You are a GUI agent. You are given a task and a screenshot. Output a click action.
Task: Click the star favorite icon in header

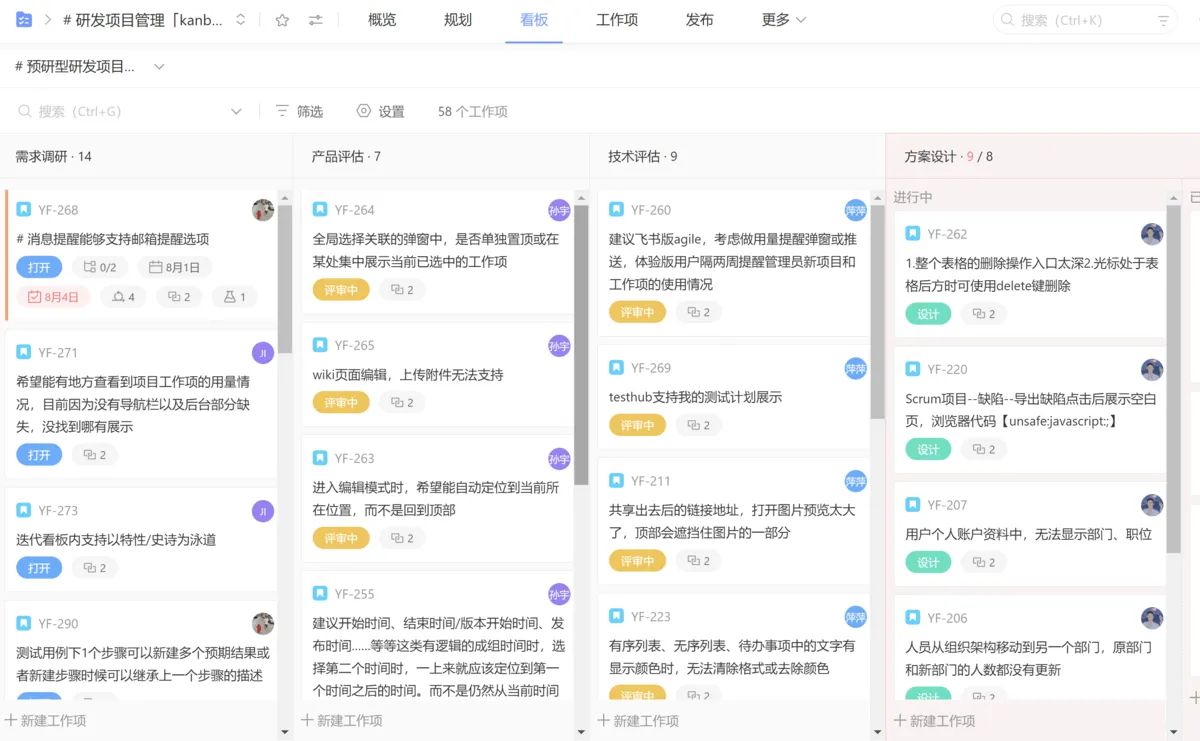point(282,20)
